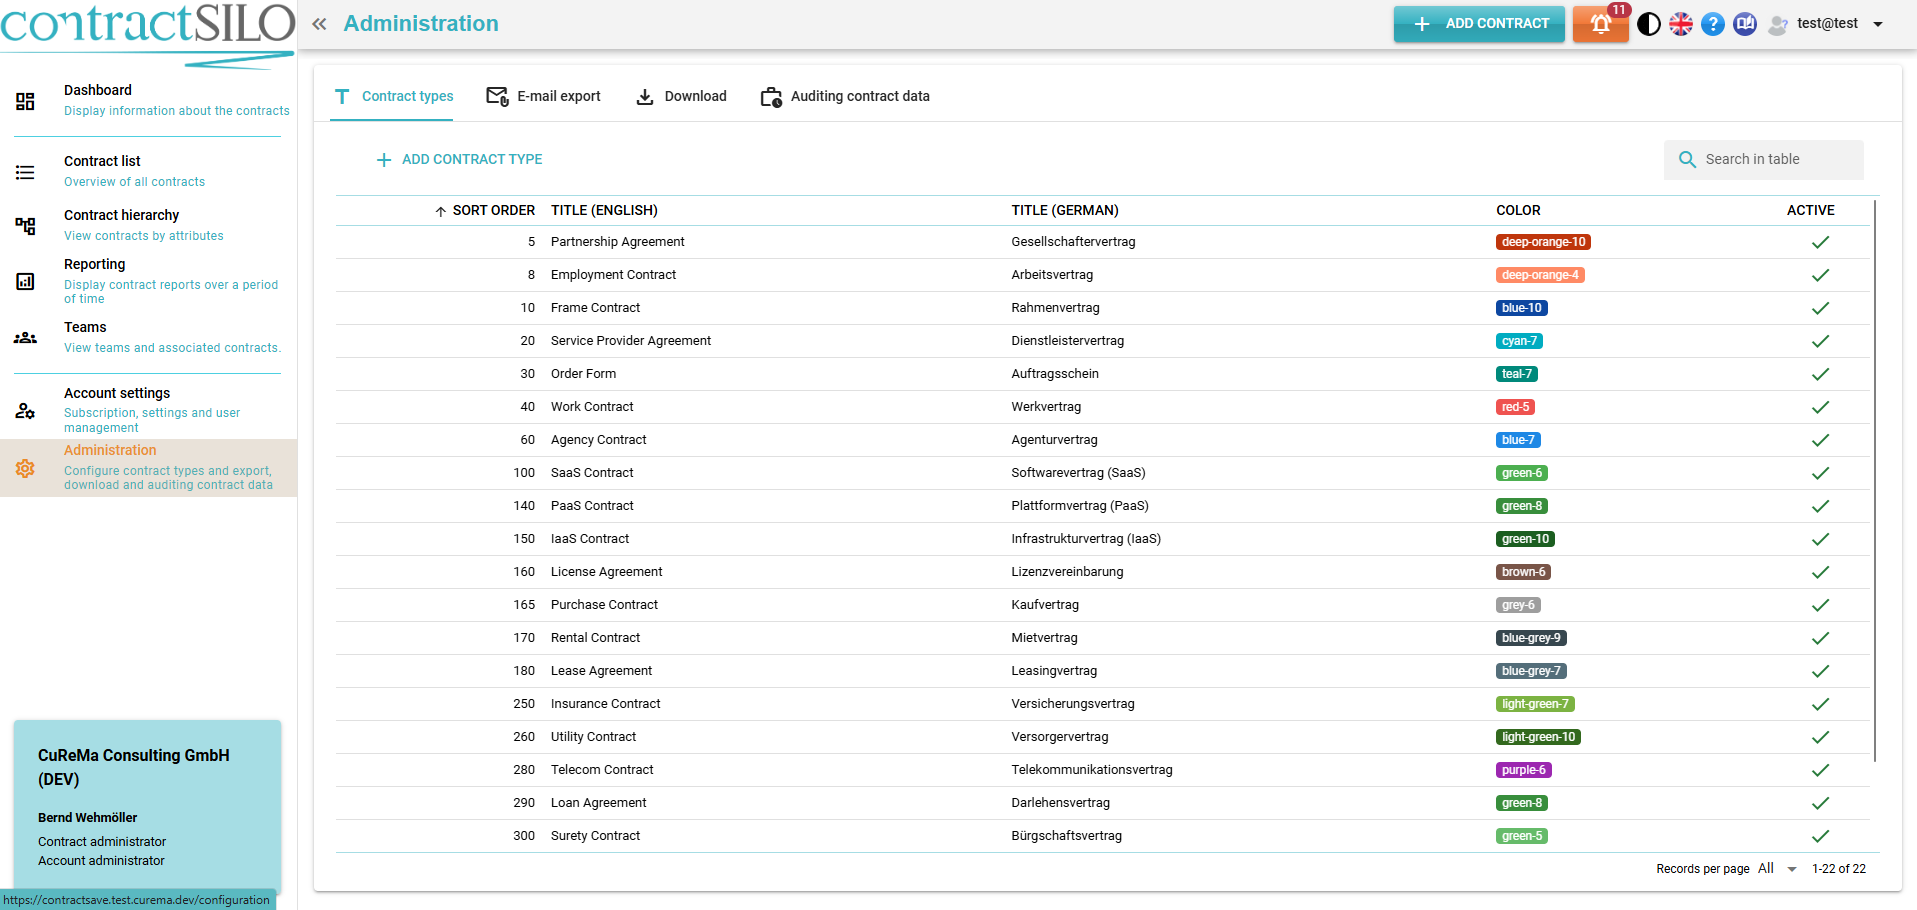Image resolution: width=1917 pixels, height=910 pixels.
Task: Click Add Contract Type link
Action: (459, 159)
